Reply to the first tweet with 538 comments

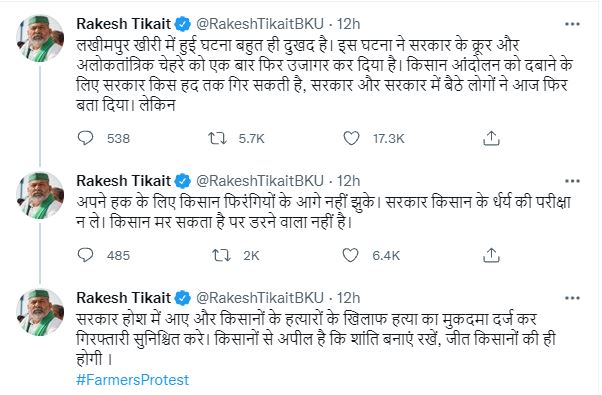click(85, 138)
